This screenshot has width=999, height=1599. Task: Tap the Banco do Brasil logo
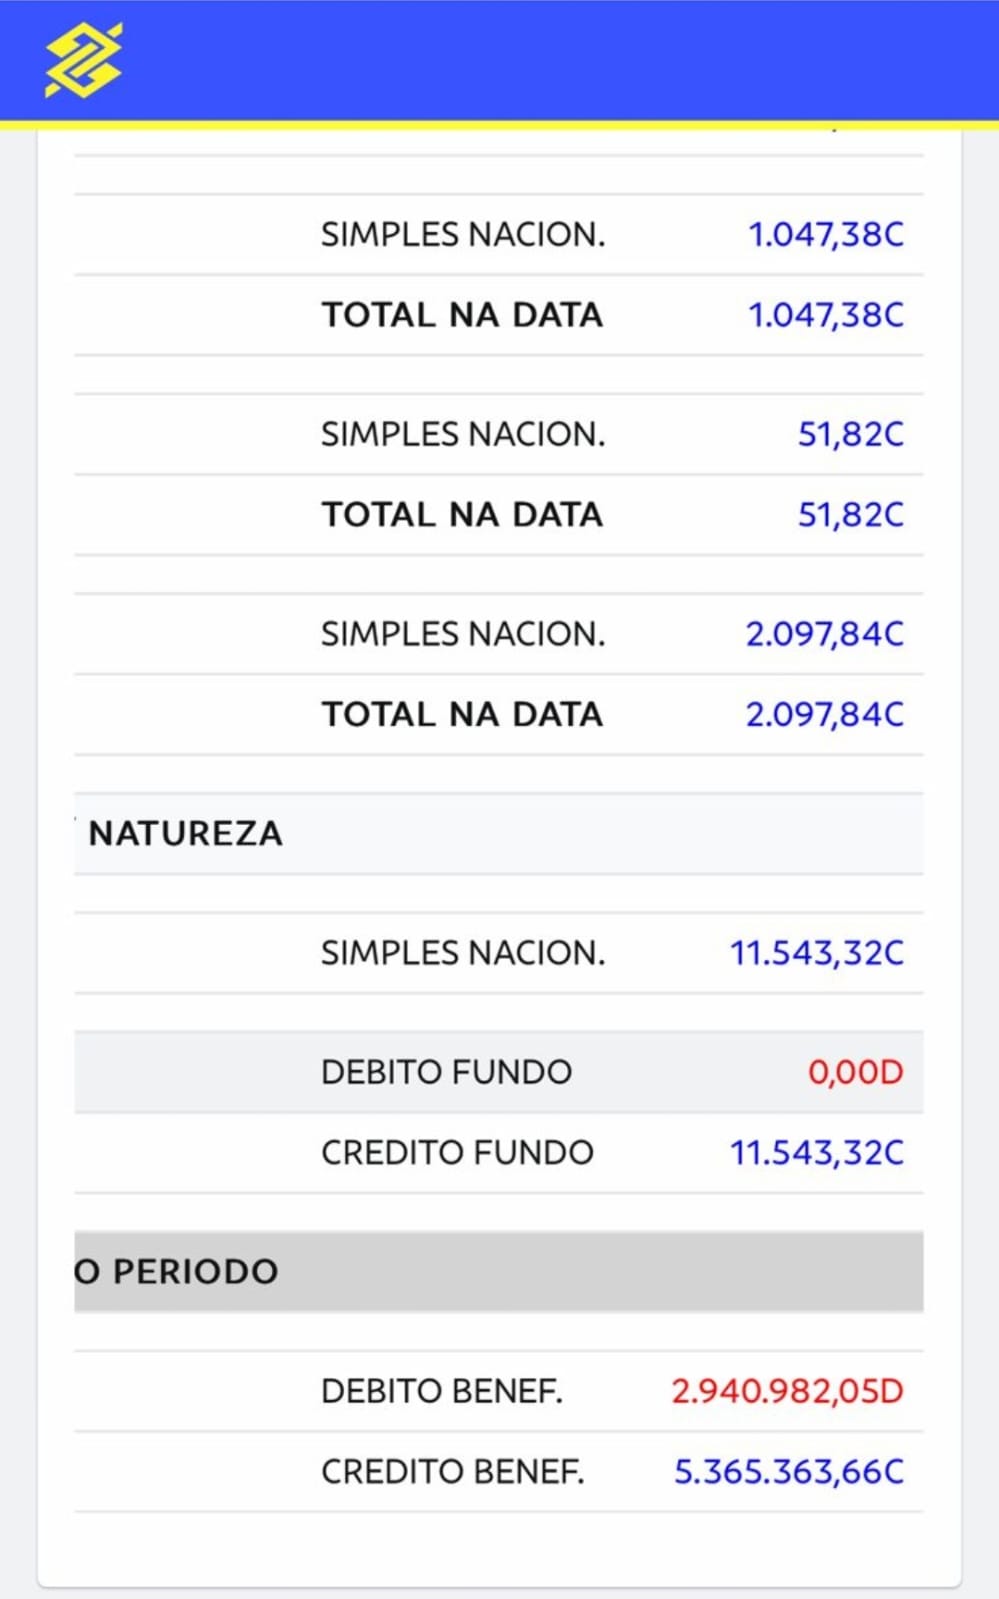pos(83,61)
